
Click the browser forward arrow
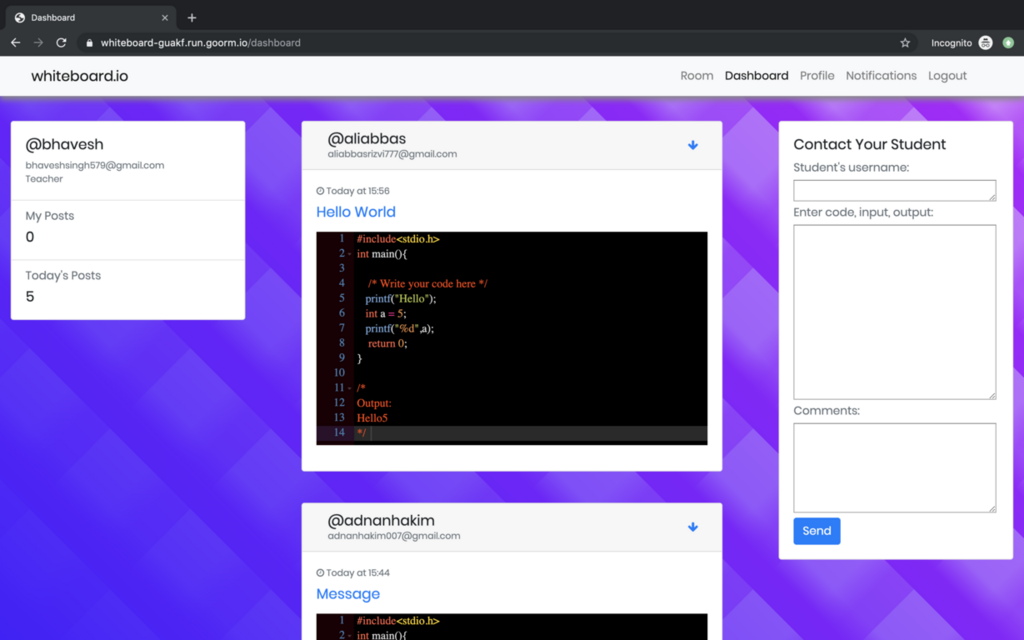point(39,42)
